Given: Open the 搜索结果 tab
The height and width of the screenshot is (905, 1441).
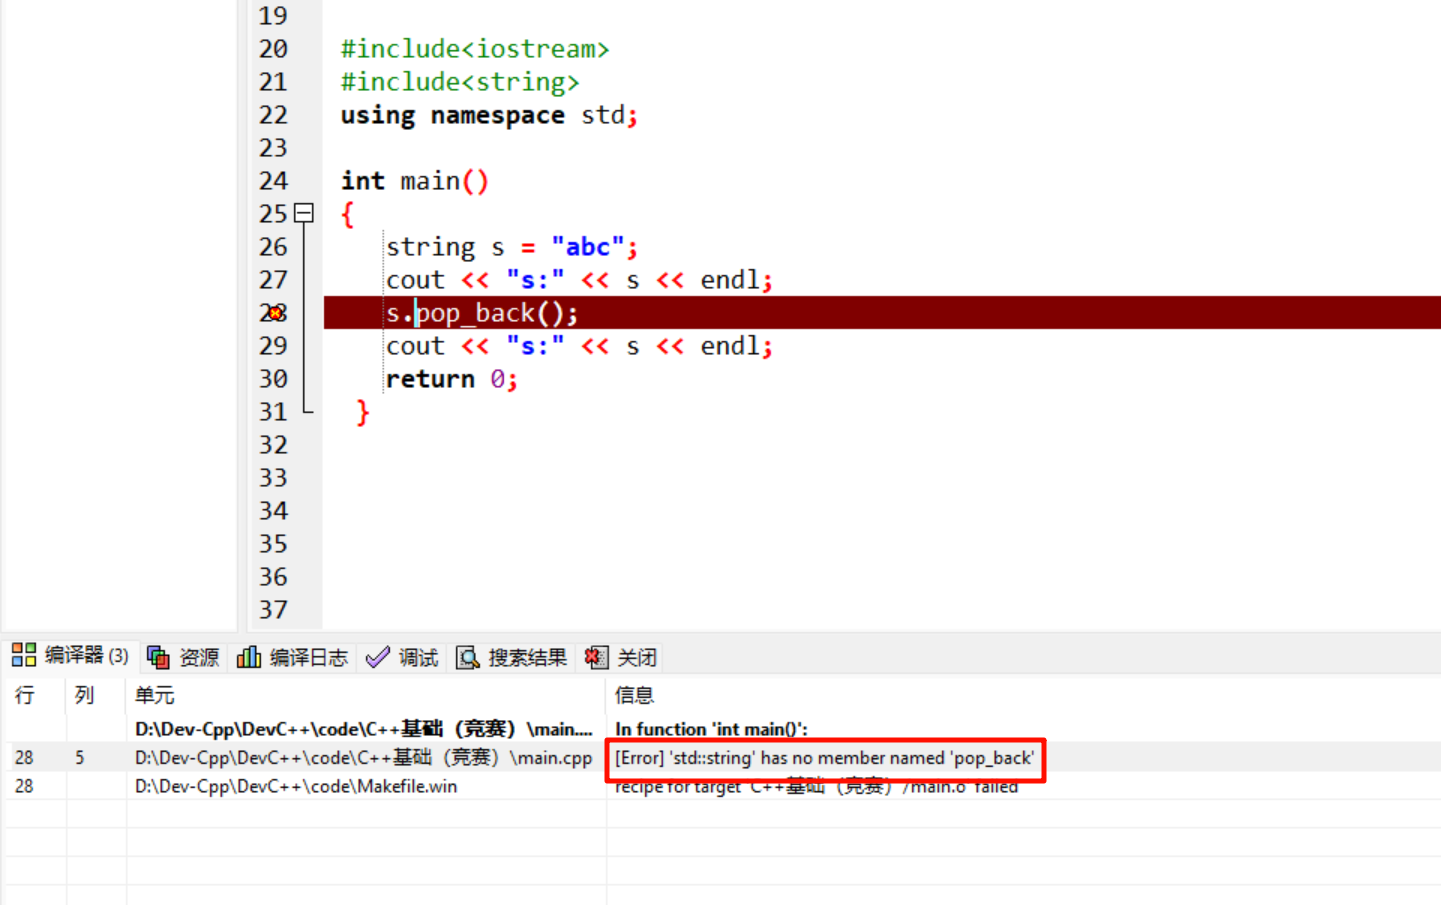Looking at the screenshot, I should pyautogui.click(x=511, y=657).
